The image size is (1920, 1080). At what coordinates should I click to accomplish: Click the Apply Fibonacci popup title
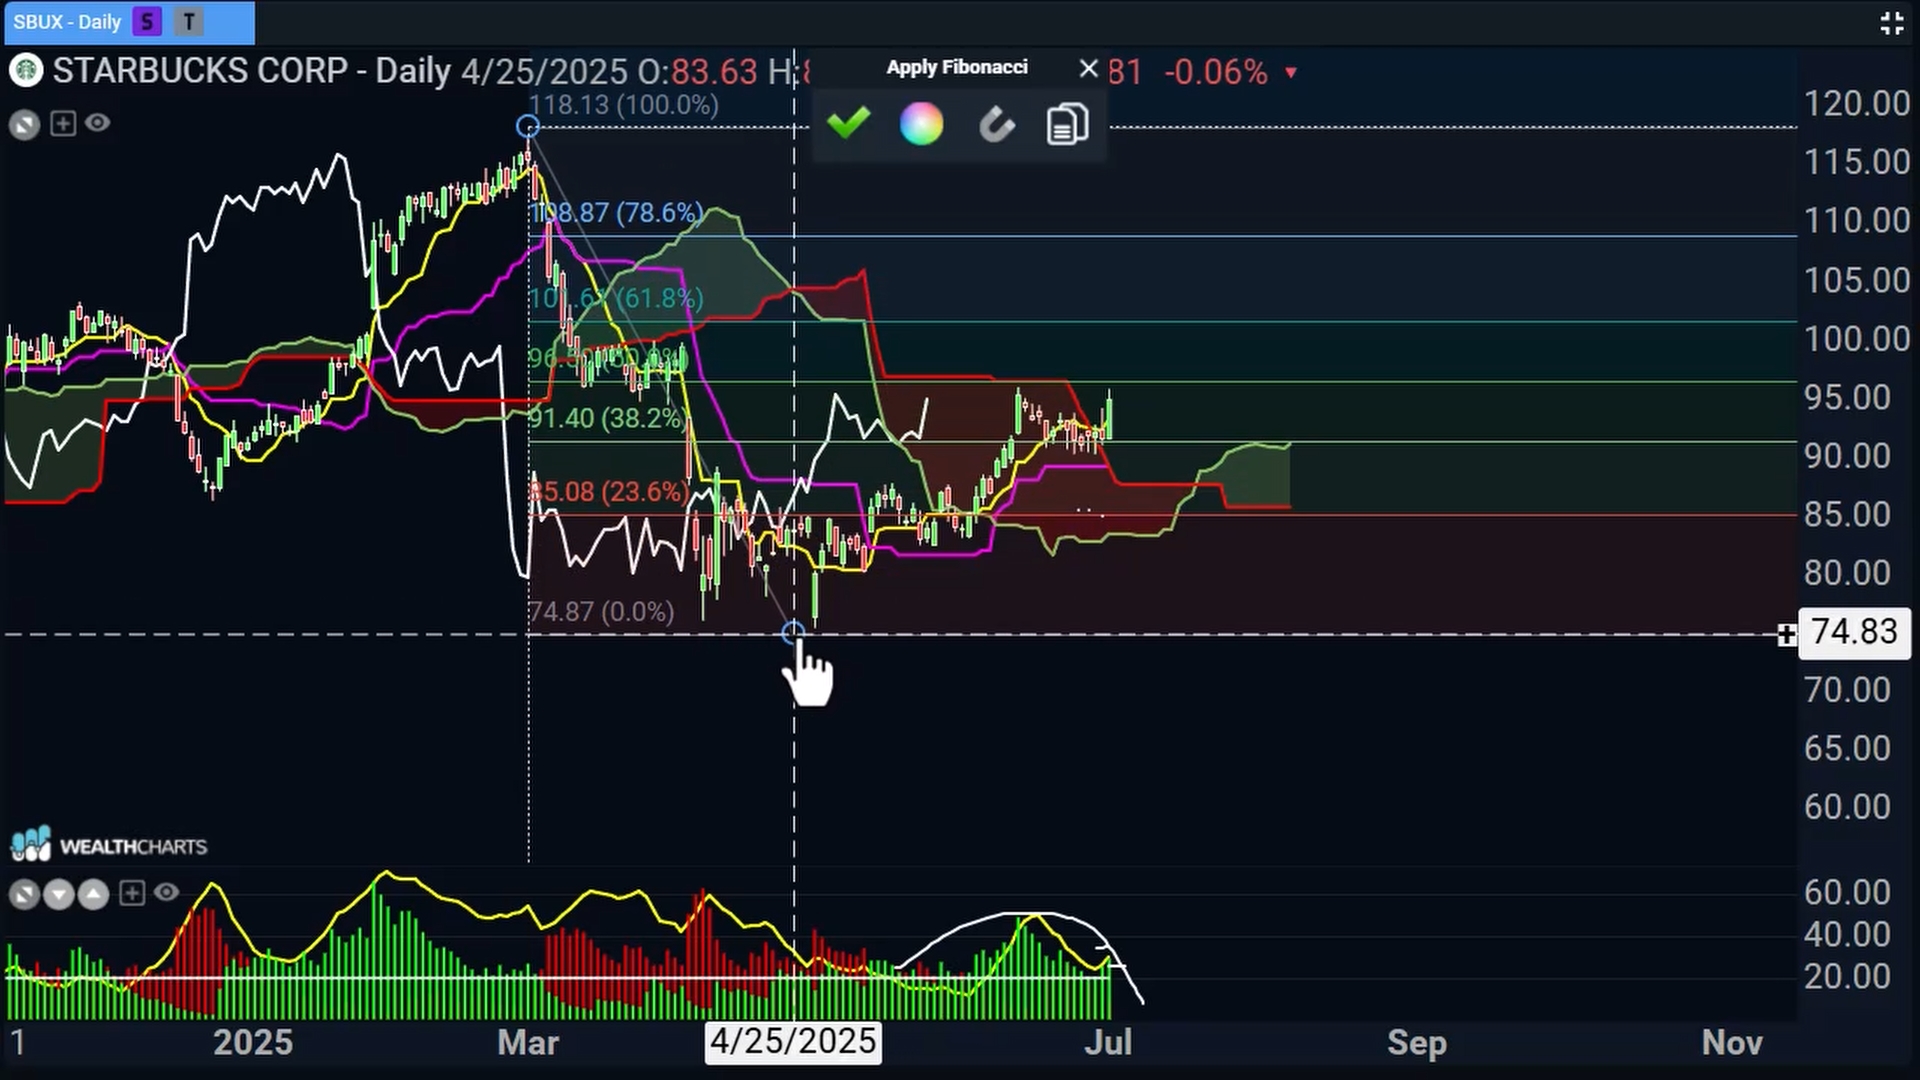pyautogui.click(x=957, y=67)
